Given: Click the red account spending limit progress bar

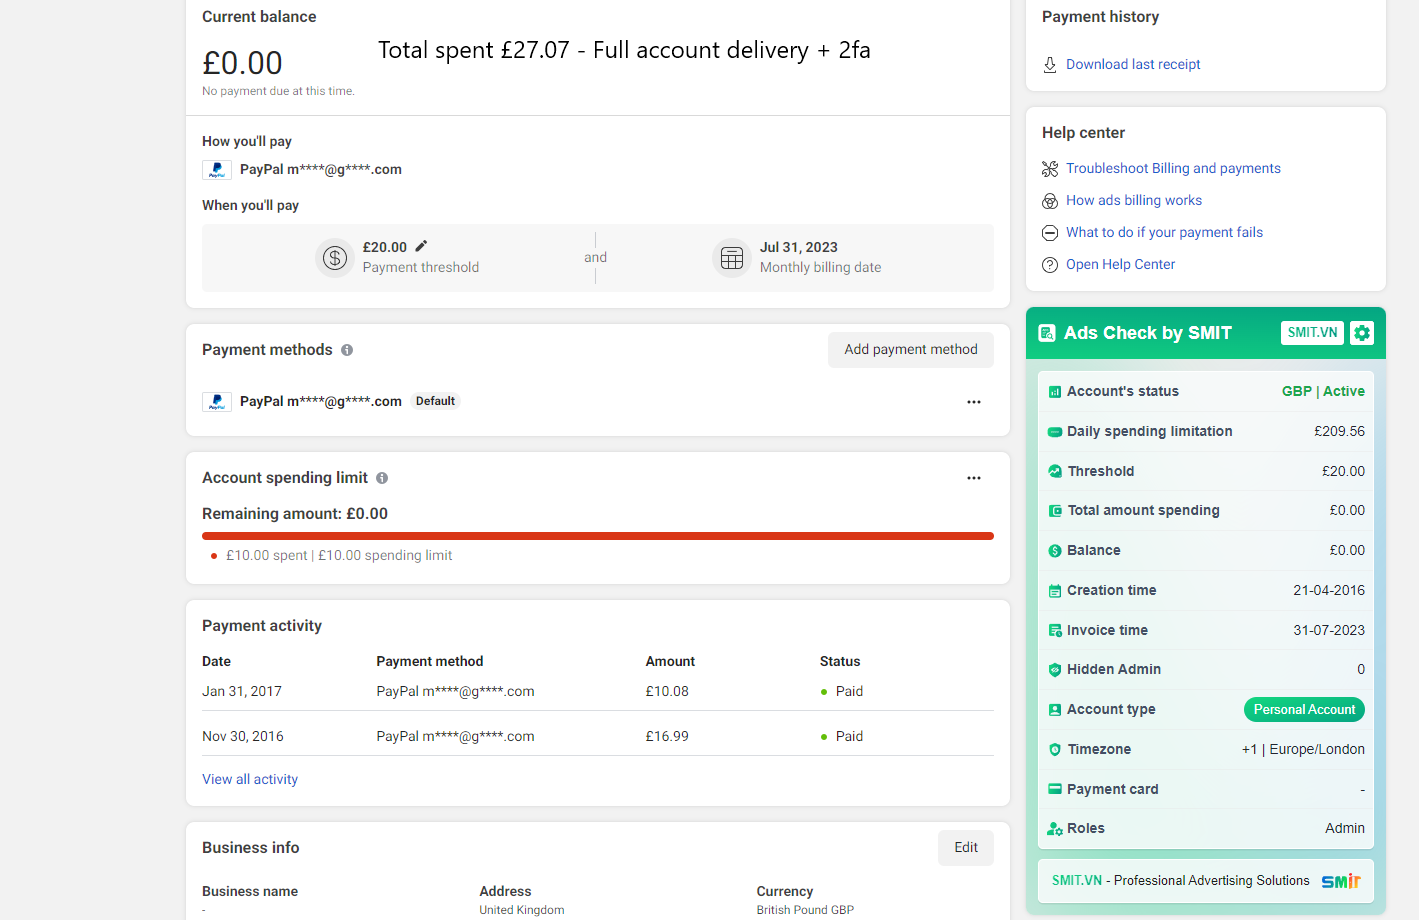Looking at the screenshot, I should [x=598, y=536].
